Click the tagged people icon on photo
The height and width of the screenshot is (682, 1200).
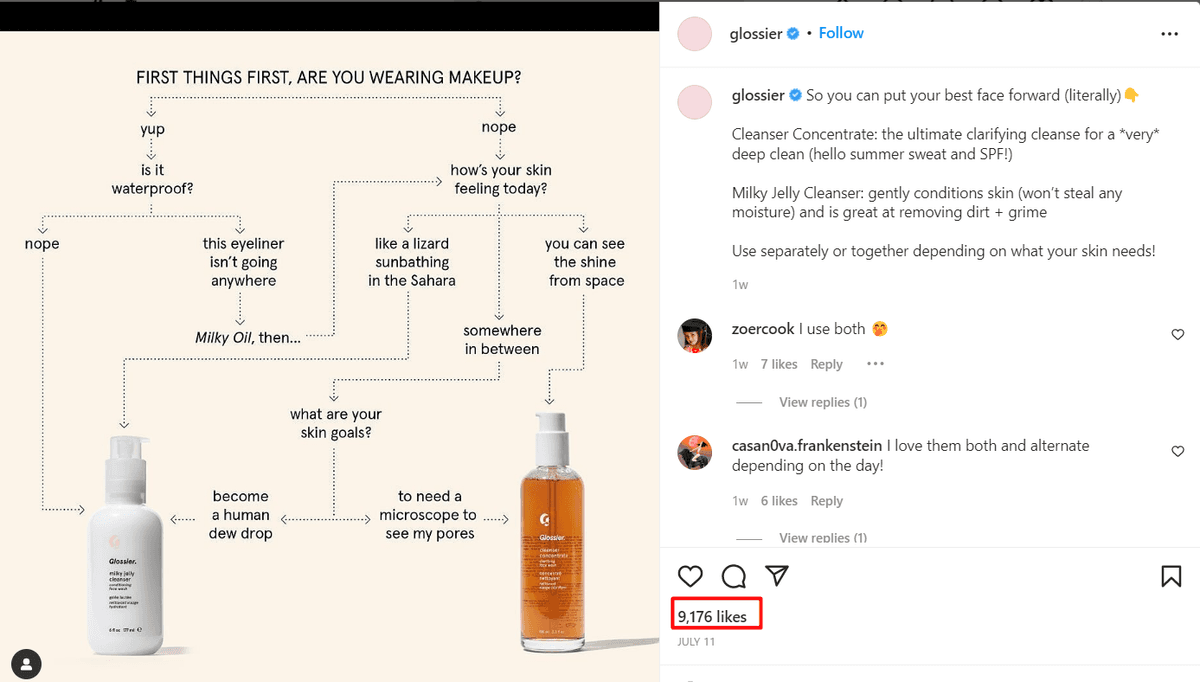point(28,662)
